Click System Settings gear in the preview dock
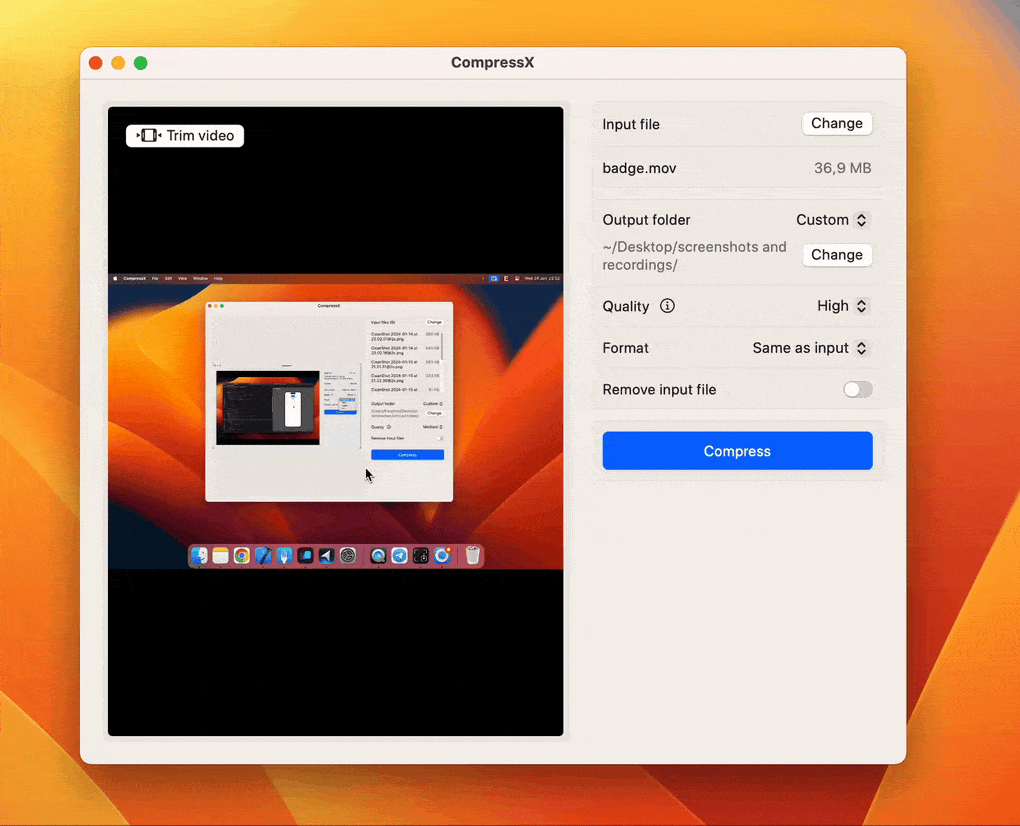The width and height of the screenshot is (1020, 826). click(348, 556)
